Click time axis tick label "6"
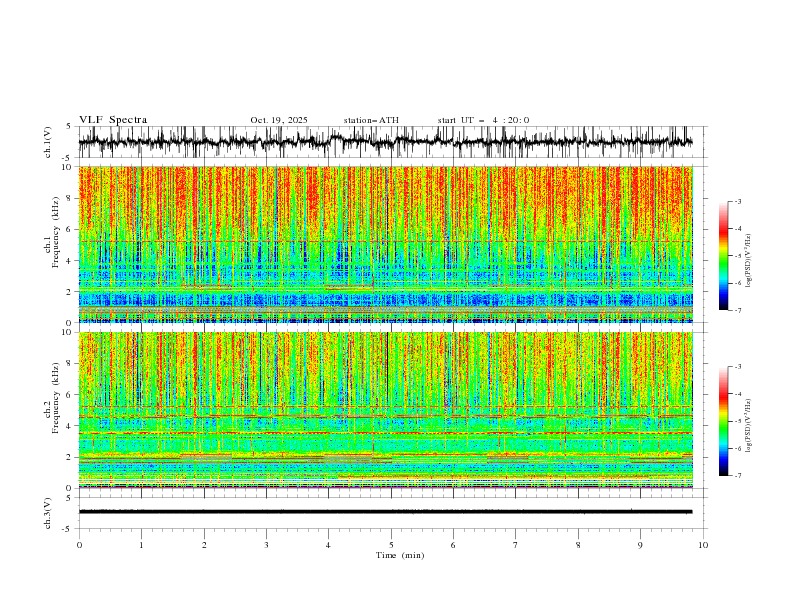The width and height of the screenshot is (792, 612). [453, 545]
